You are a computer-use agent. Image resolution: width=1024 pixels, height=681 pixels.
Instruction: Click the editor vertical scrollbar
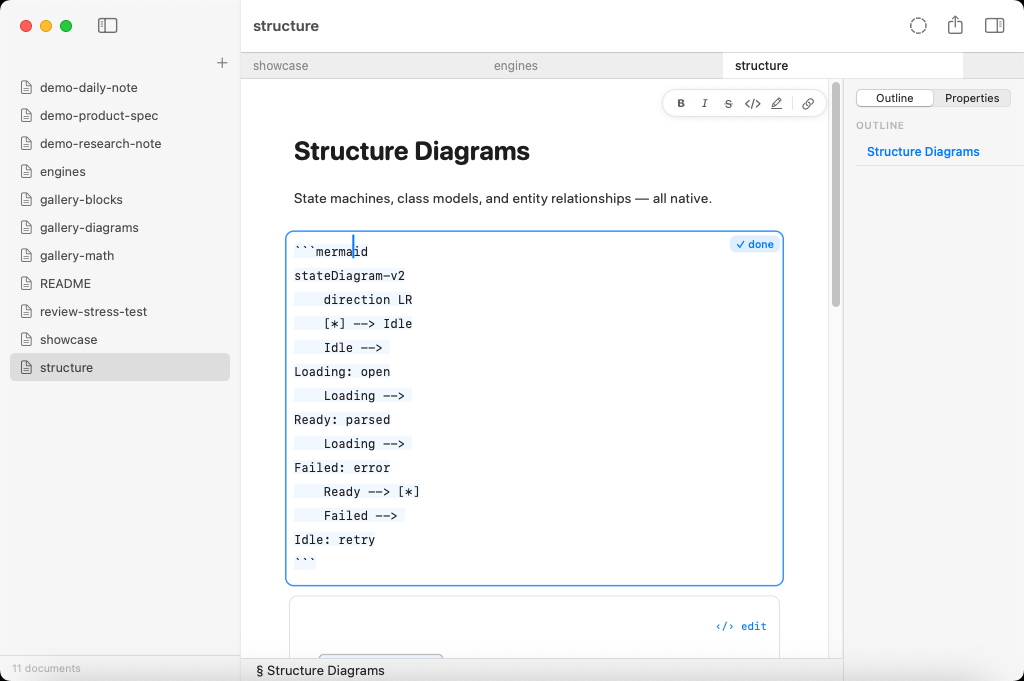point(835,195)
